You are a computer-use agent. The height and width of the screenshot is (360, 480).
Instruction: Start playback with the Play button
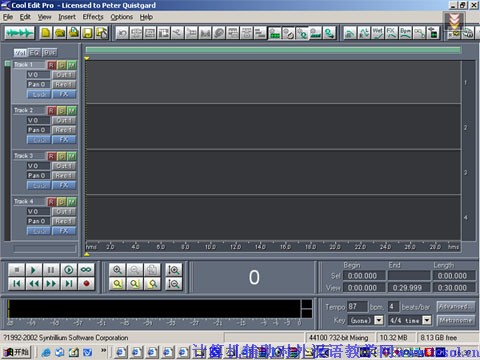point(33,270)
